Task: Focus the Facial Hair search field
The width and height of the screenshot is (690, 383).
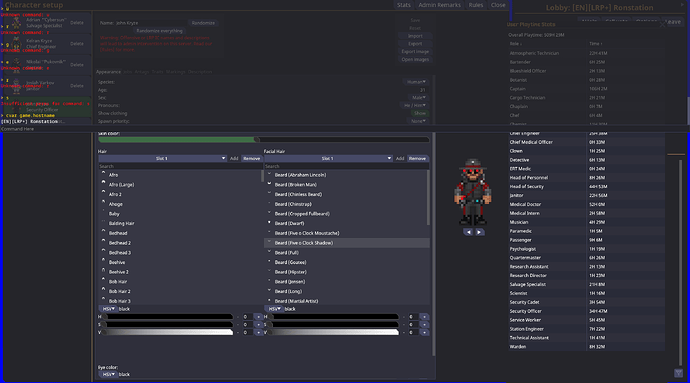Action: (x=346, y=166)
